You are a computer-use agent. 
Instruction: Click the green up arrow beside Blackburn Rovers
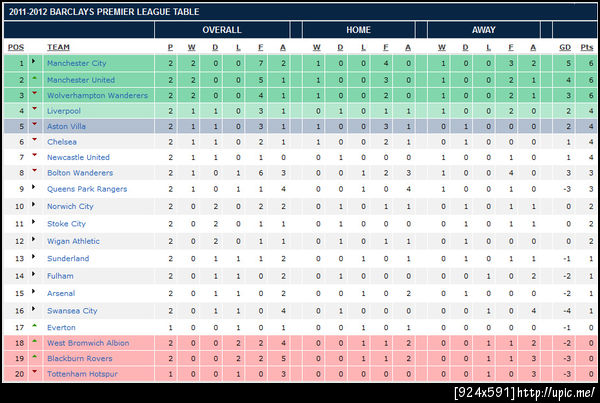pos(34,357)
